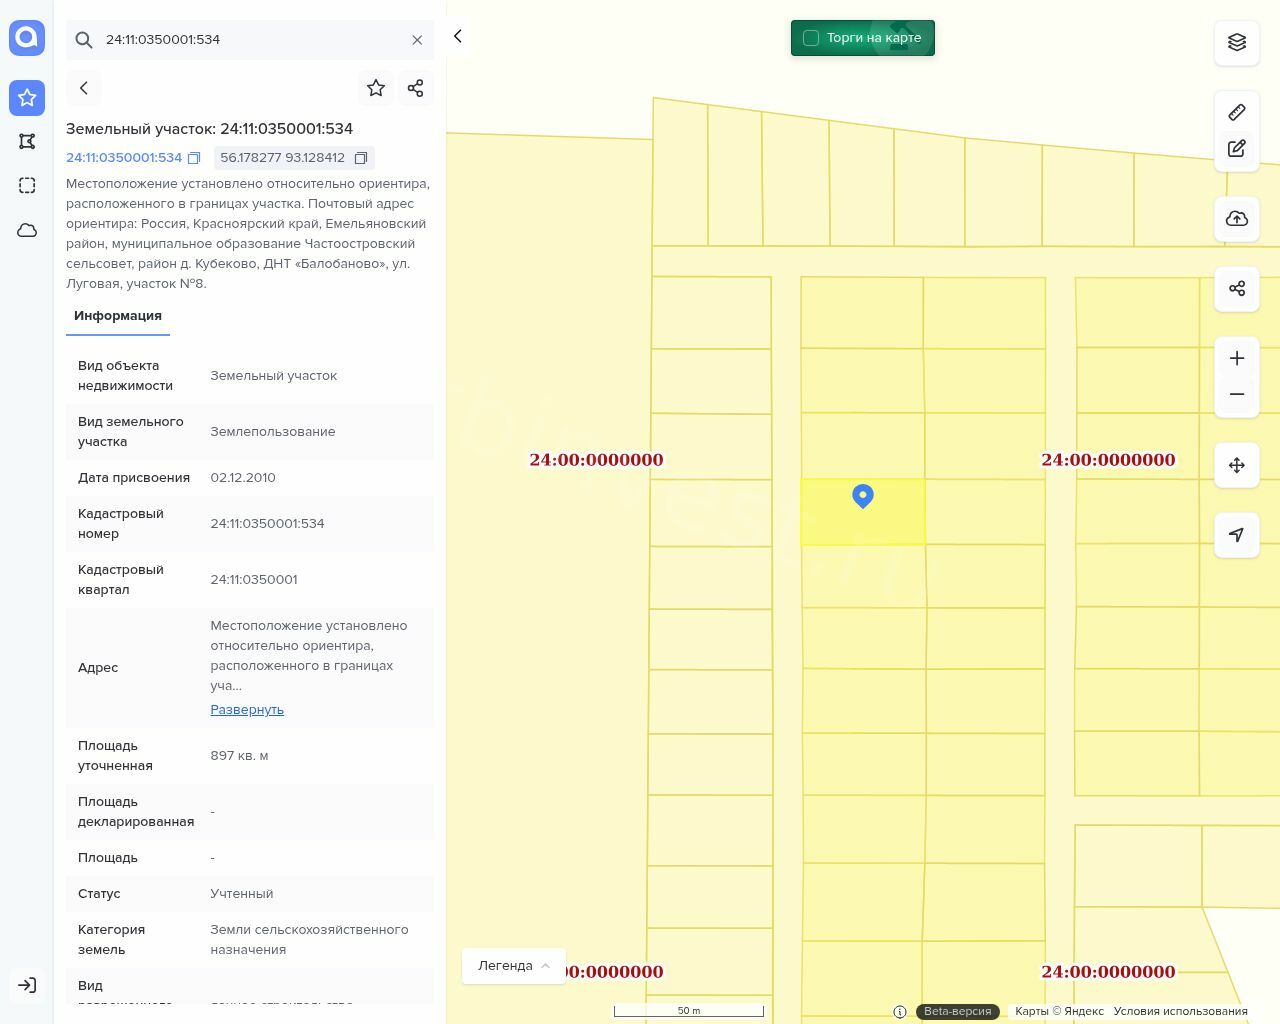Zoom out on the map
The image size is (1280, 1024).
click(x=1237, y=394)
